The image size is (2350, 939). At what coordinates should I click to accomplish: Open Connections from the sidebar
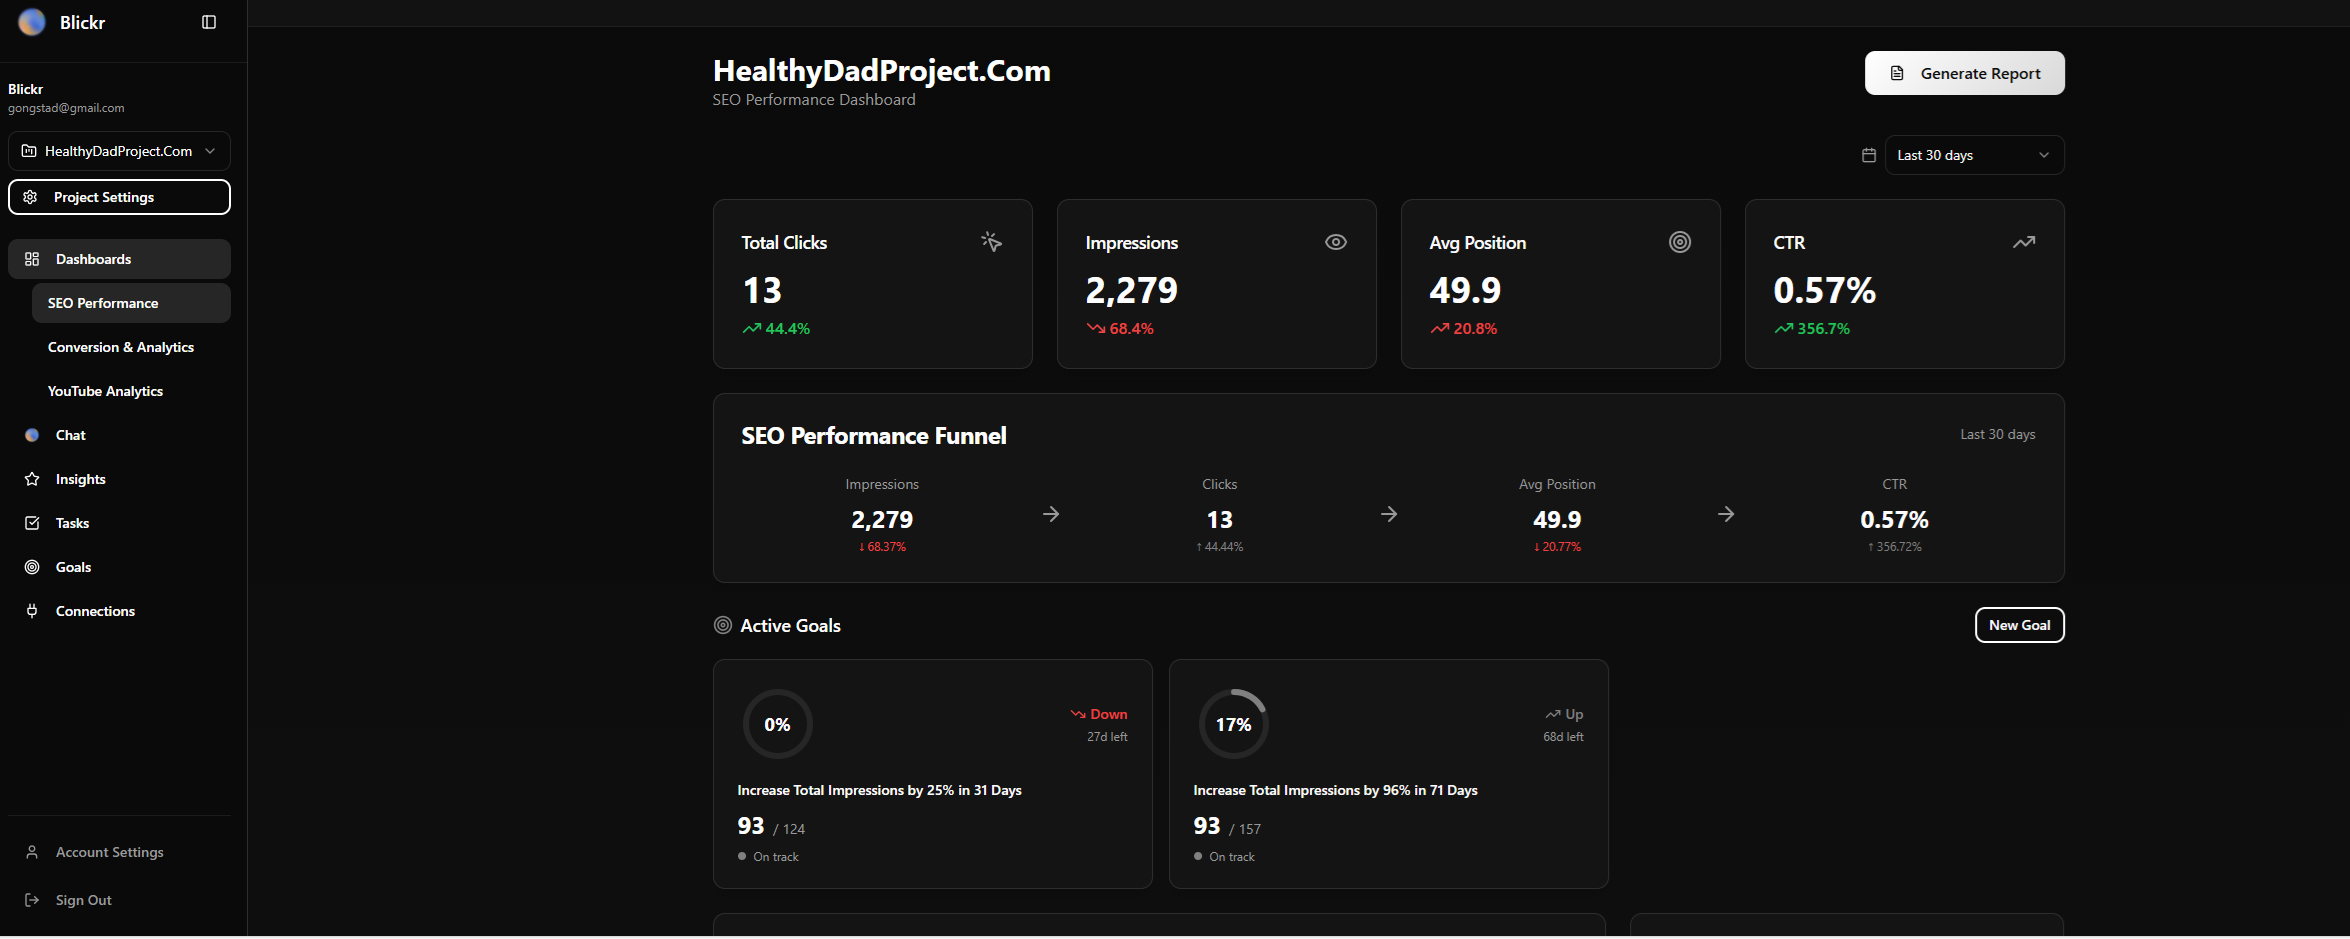pyautogui.click(x=94, y=611)
